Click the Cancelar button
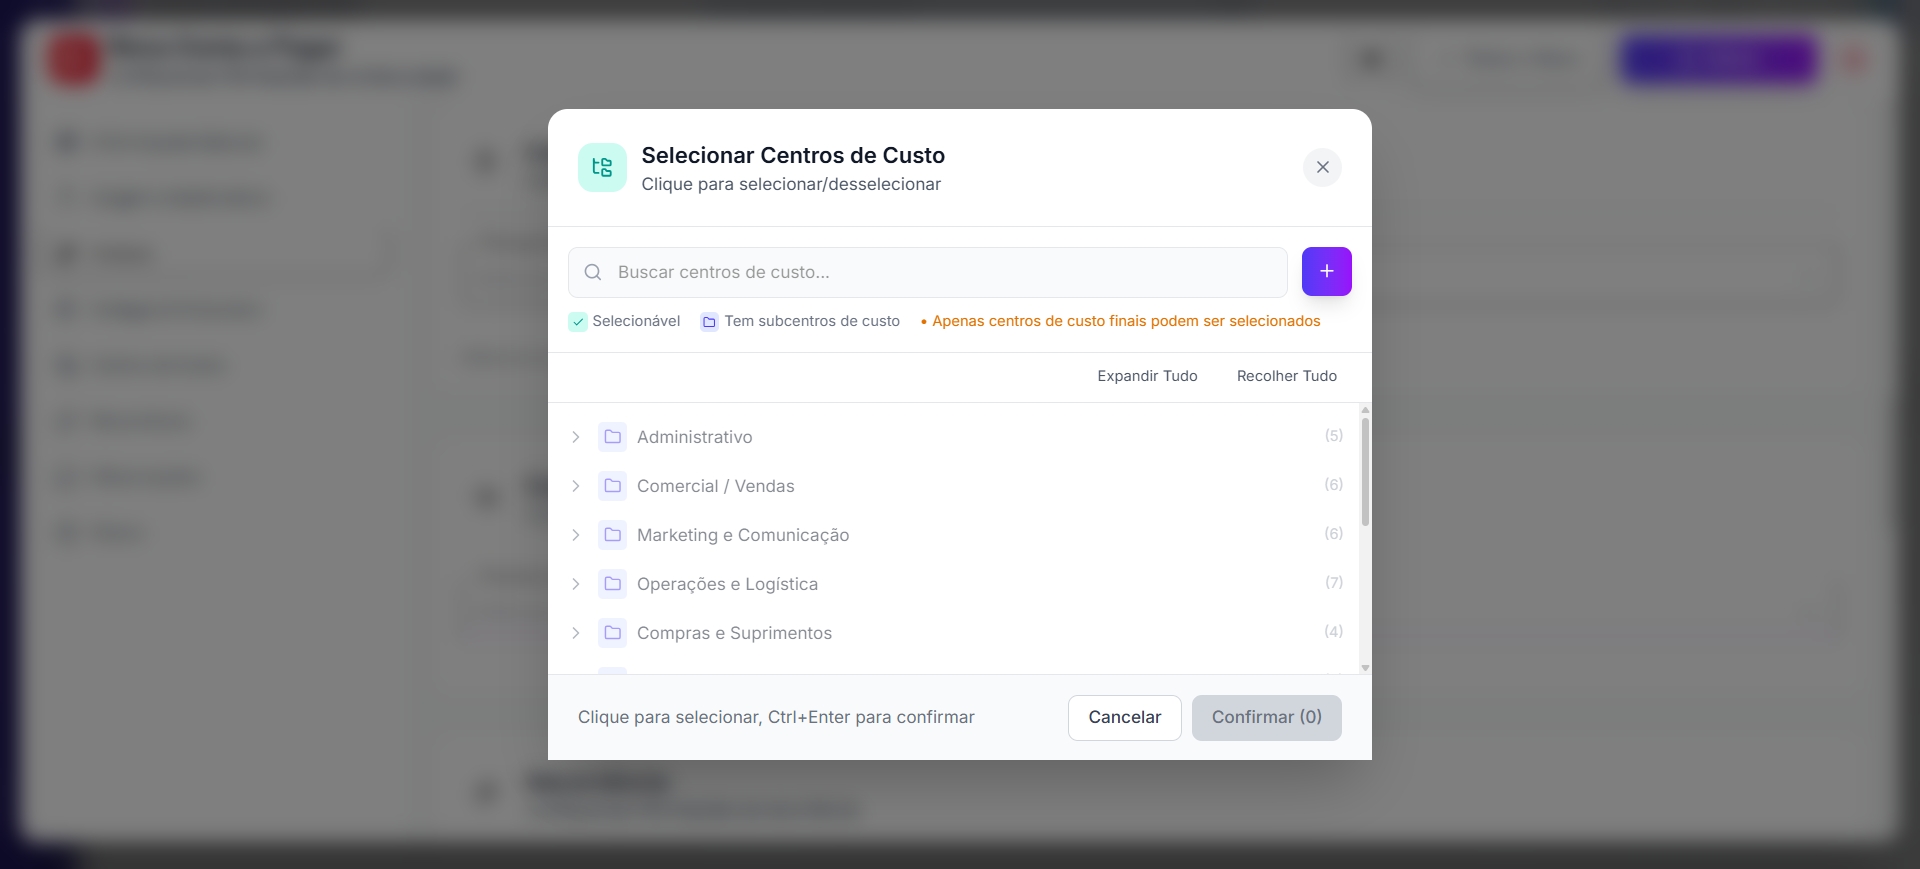Screen dimensions: 1920x869 1124,718
